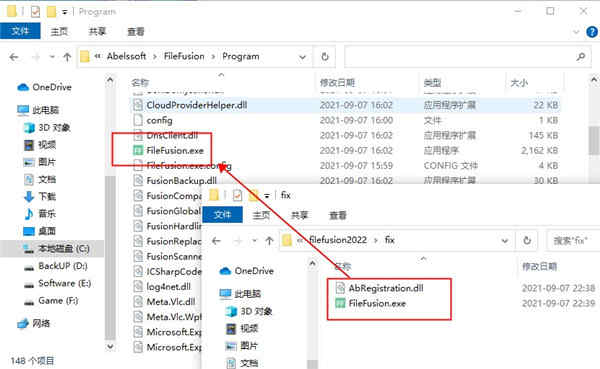Open the 查看 tab in Program window

(x=136, y=31)
